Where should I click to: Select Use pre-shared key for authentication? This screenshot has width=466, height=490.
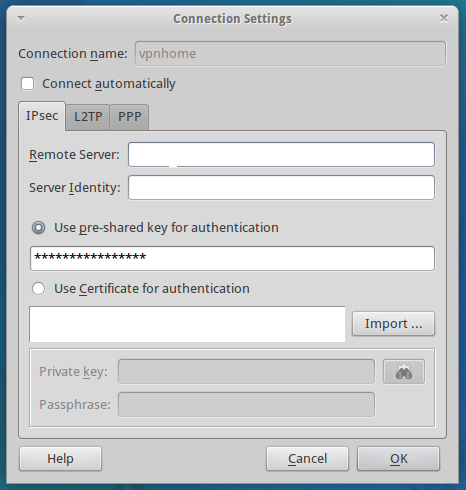[x=39, y=228]
